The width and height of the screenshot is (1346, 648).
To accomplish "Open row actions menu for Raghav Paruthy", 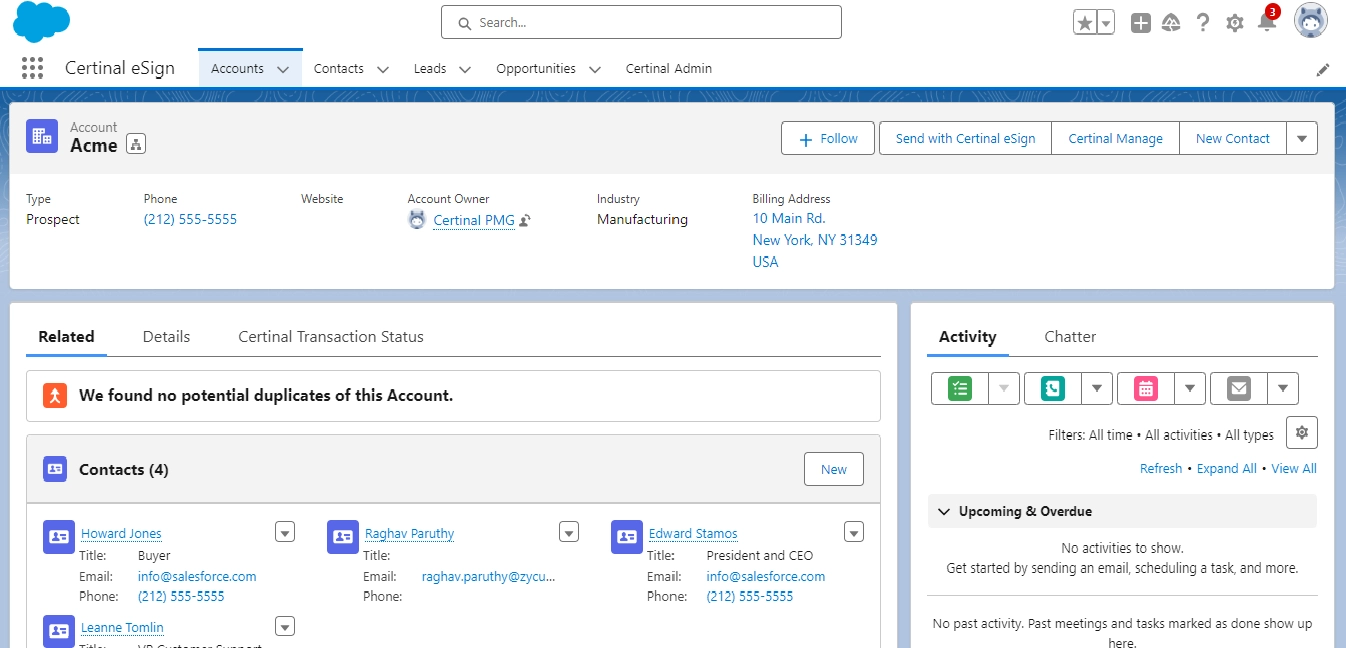I will (569, 532).
